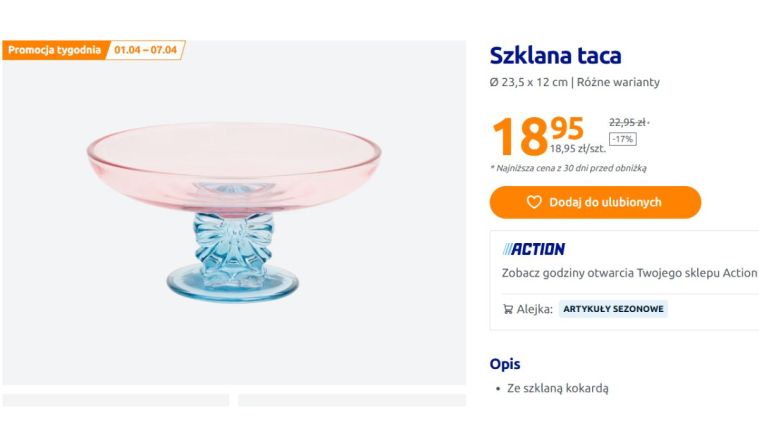Select the 01.04 – 07.04 promotion date label
Screen dimensions: 759x443
pos(146,50)
